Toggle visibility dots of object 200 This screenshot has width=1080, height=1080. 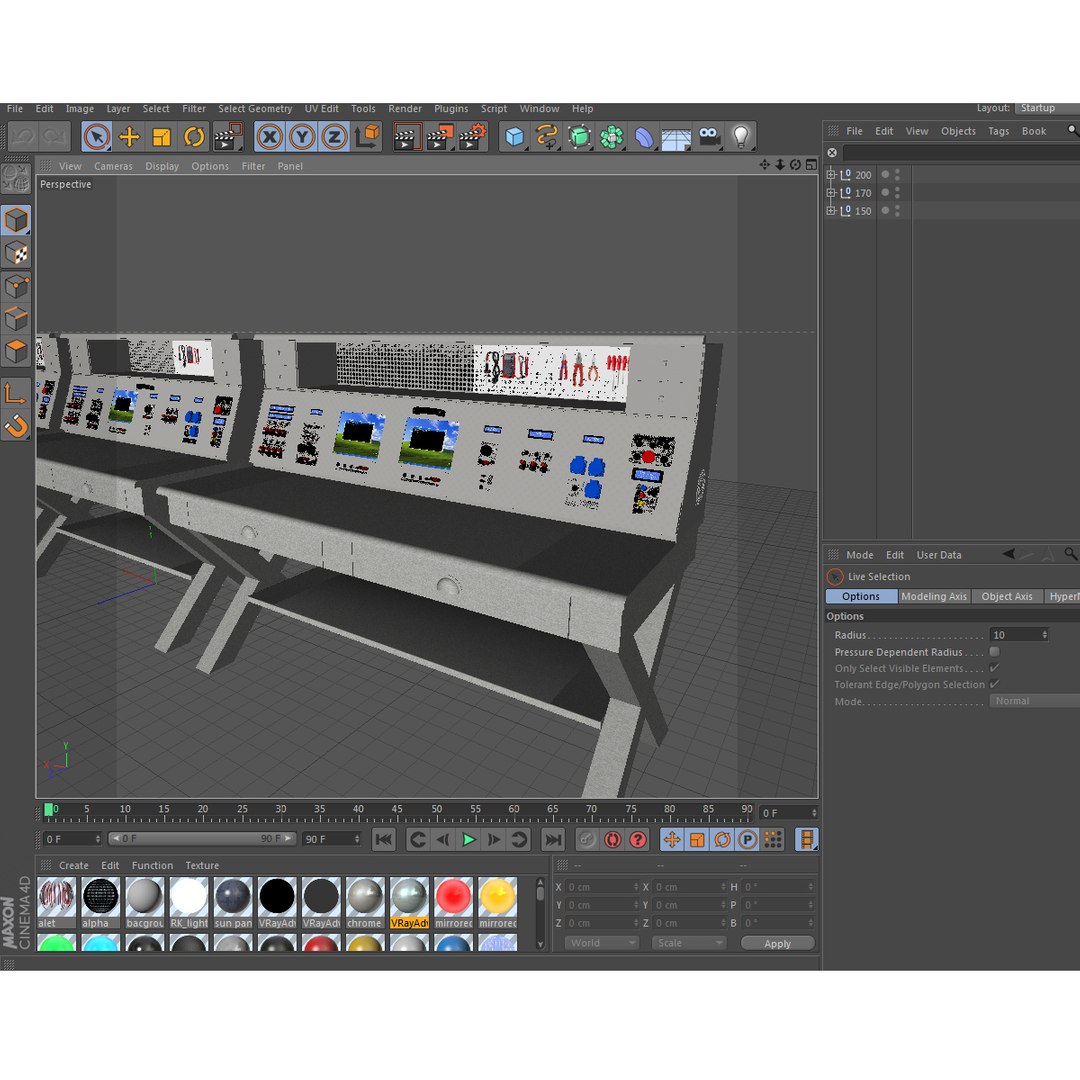tap(897, 175)
